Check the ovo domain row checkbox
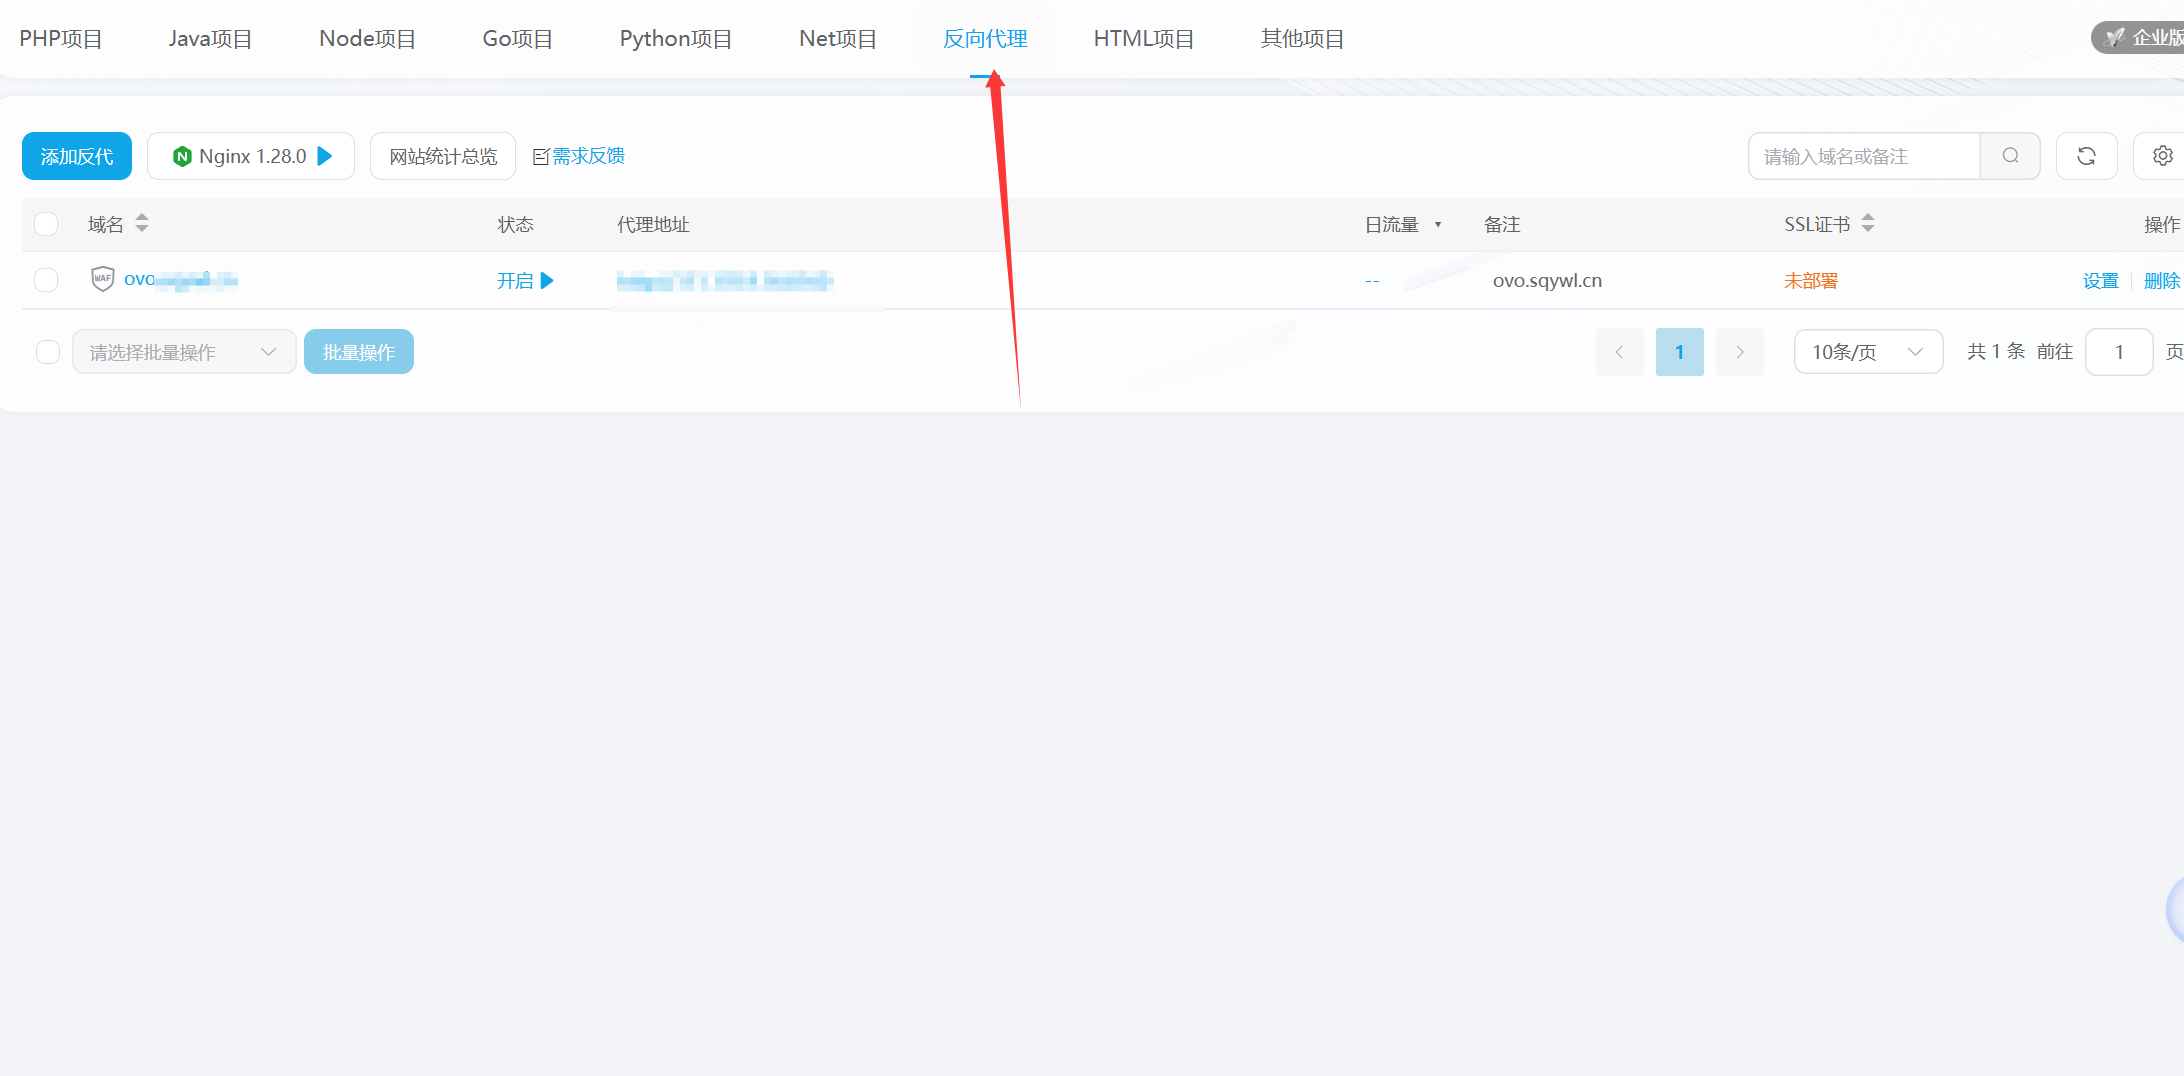This screenshot has height=1076, width=2184. click(46, 280)
